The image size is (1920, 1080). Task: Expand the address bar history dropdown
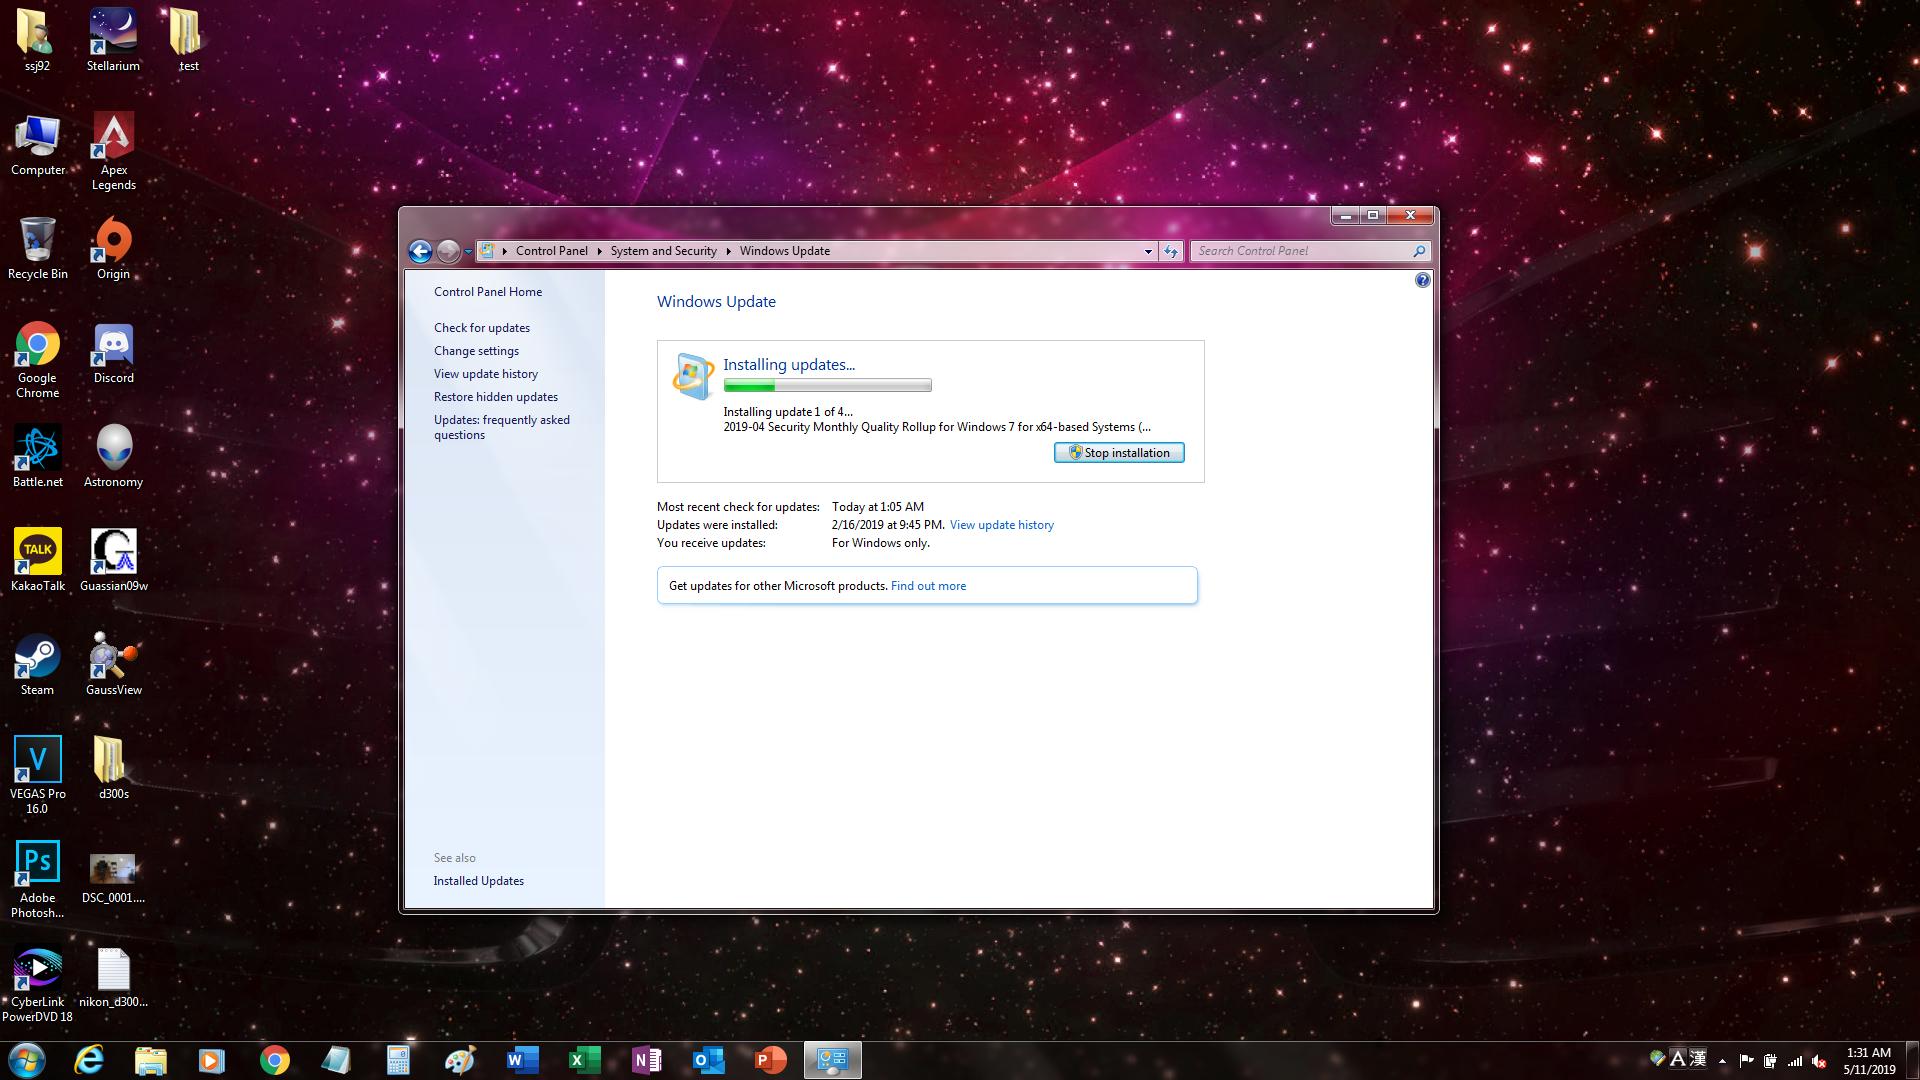1148,251
